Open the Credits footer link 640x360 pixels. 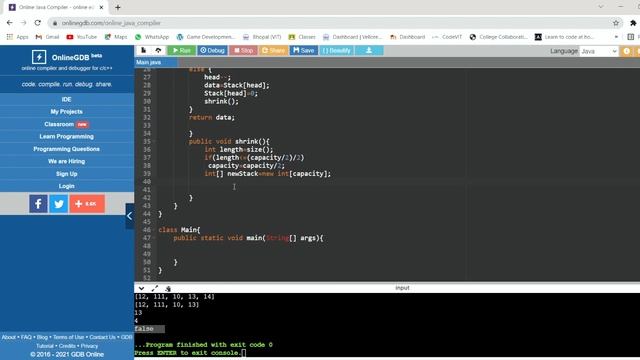pyautogui.click(x=67, y=346)
